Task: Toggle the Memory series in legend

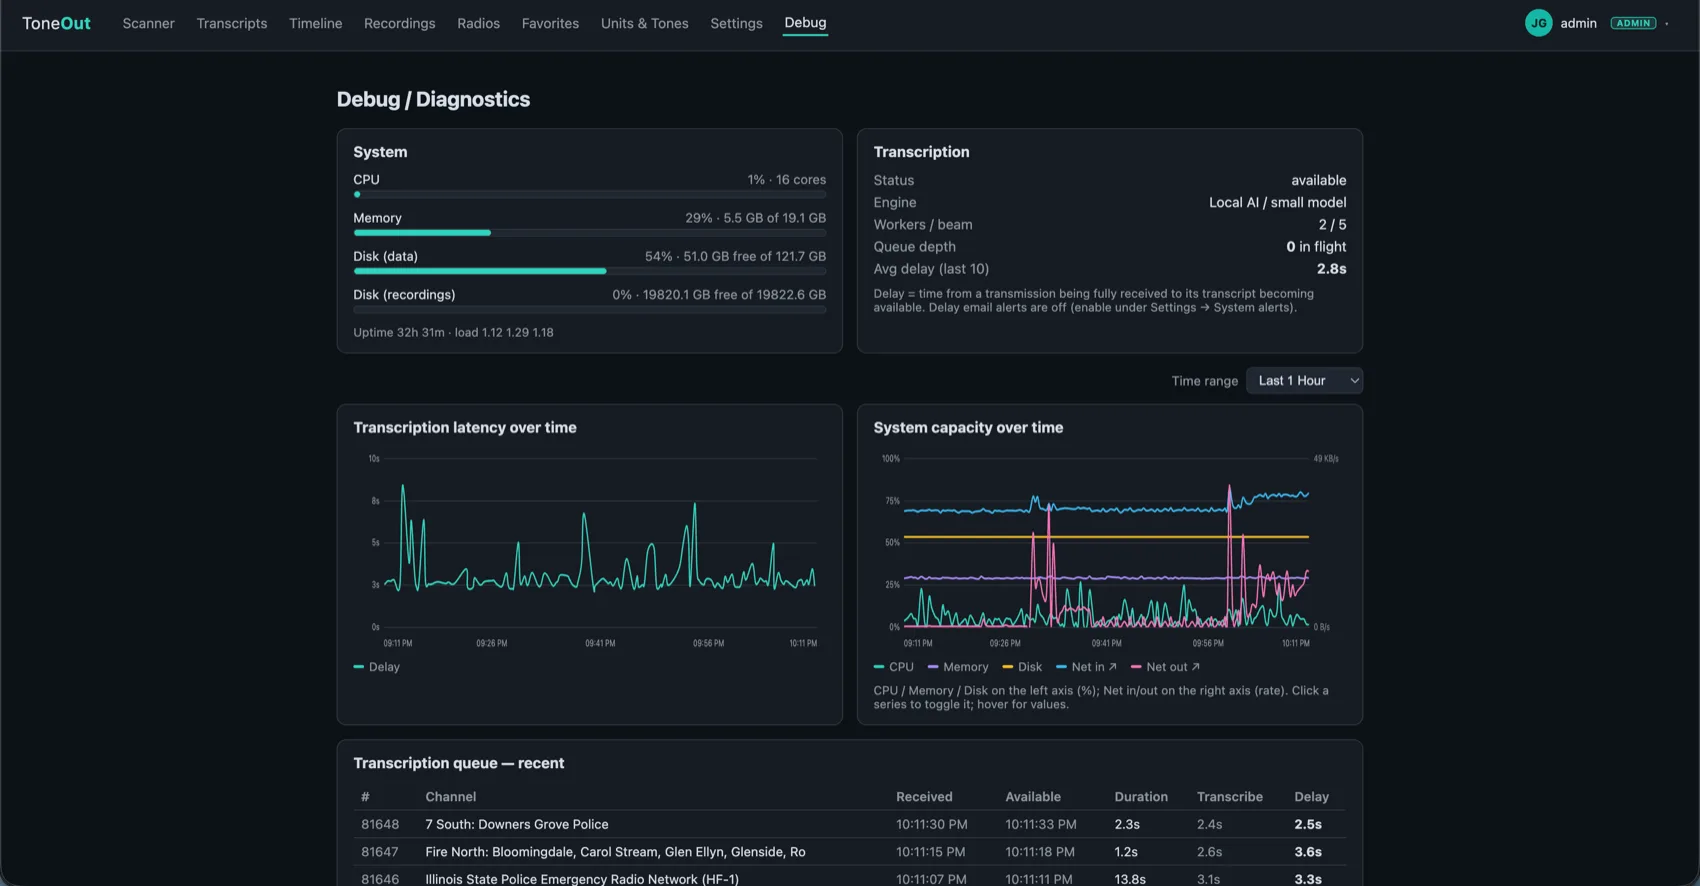Action: point(958,667)
